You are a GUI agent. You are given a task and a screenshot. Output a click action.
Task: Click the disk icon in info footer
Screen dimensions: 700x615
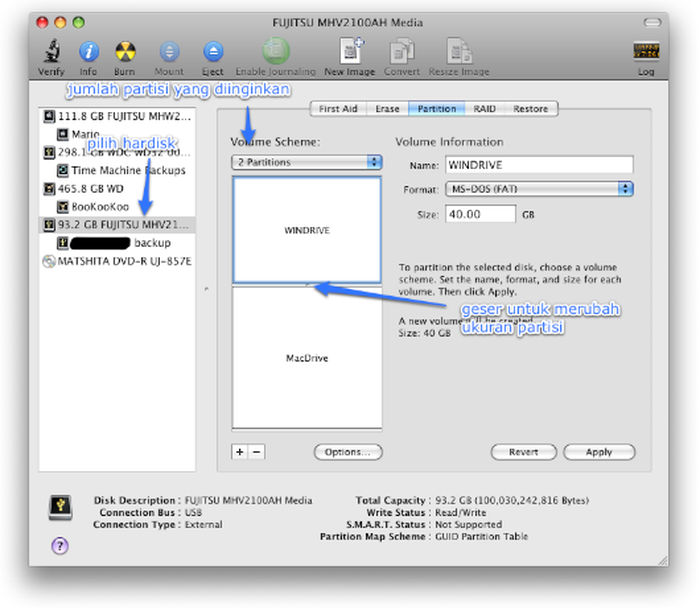60,507
